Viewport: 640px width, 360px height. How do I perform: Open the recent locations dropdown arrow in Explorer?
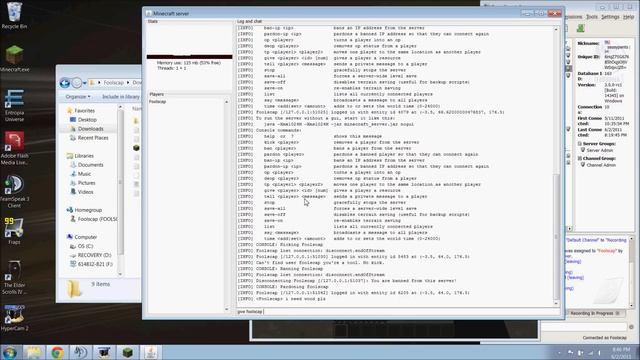84,83
